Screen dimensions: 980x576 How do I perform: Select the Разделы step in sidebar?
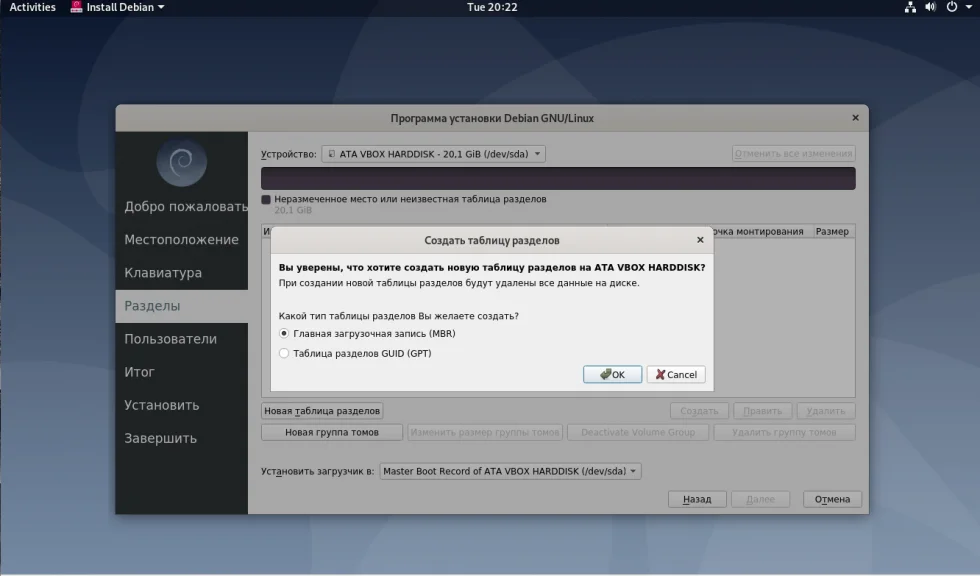point(181,306)
